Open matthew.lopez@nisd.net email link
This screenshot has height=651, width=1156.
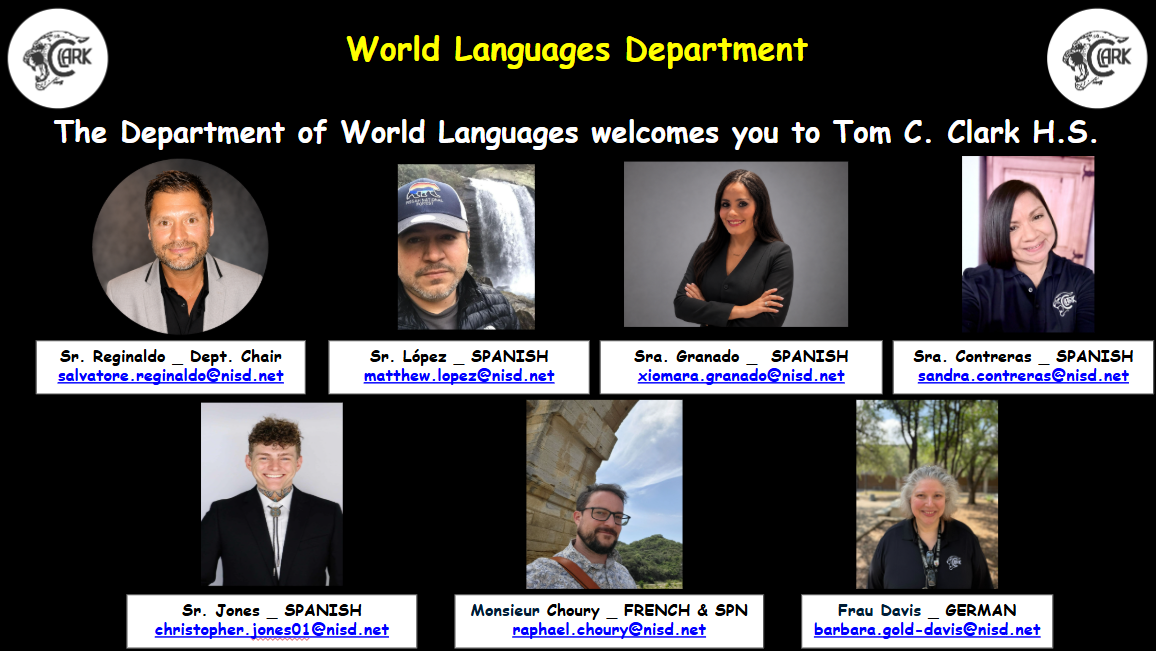(459, 376)
